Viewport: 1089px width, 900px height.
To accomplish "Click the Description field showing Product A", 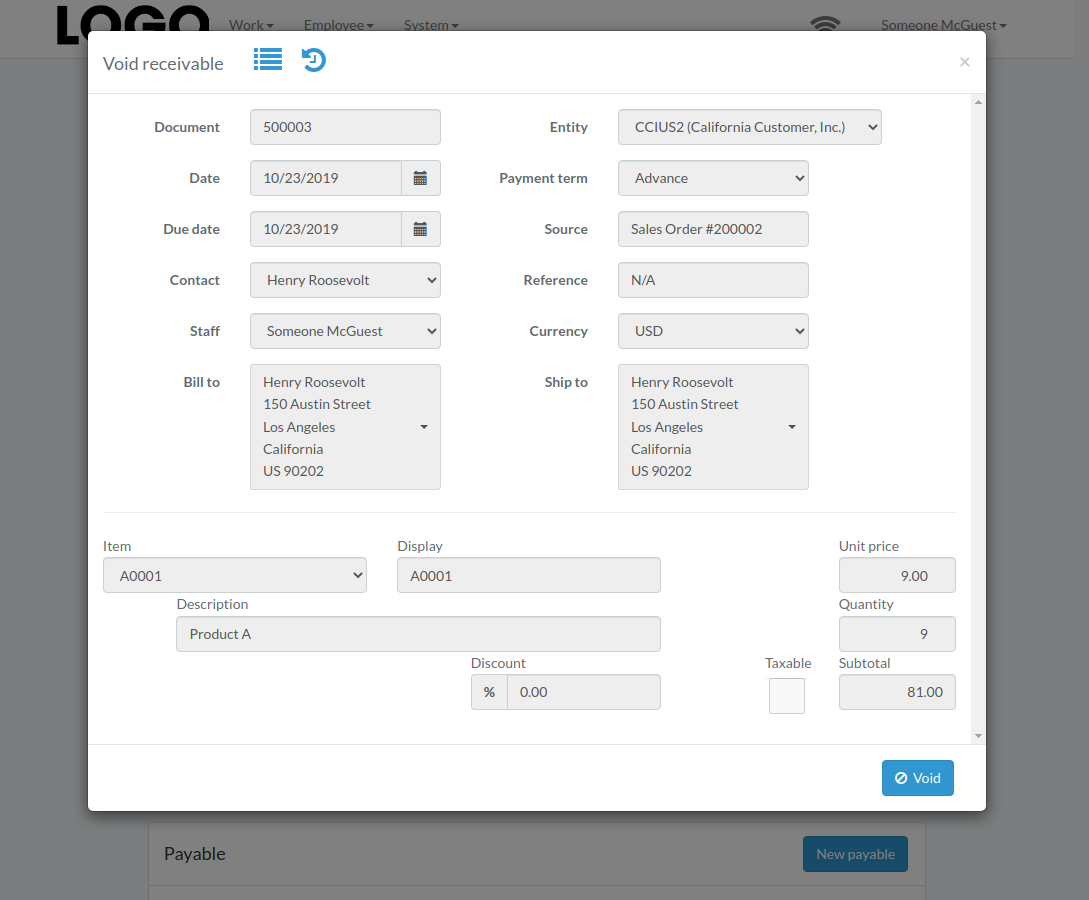I will pyautogui.click(x=418, y=634).
